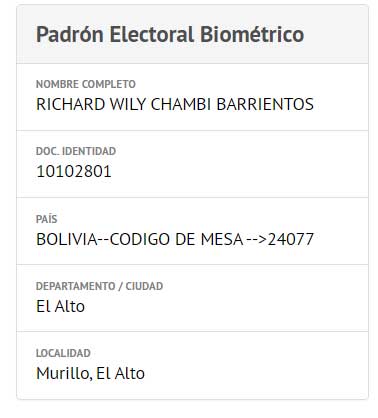Select the El Alto city value
Image resolution: width=378 pixels, height=418 pixels.
click(60, 306)
